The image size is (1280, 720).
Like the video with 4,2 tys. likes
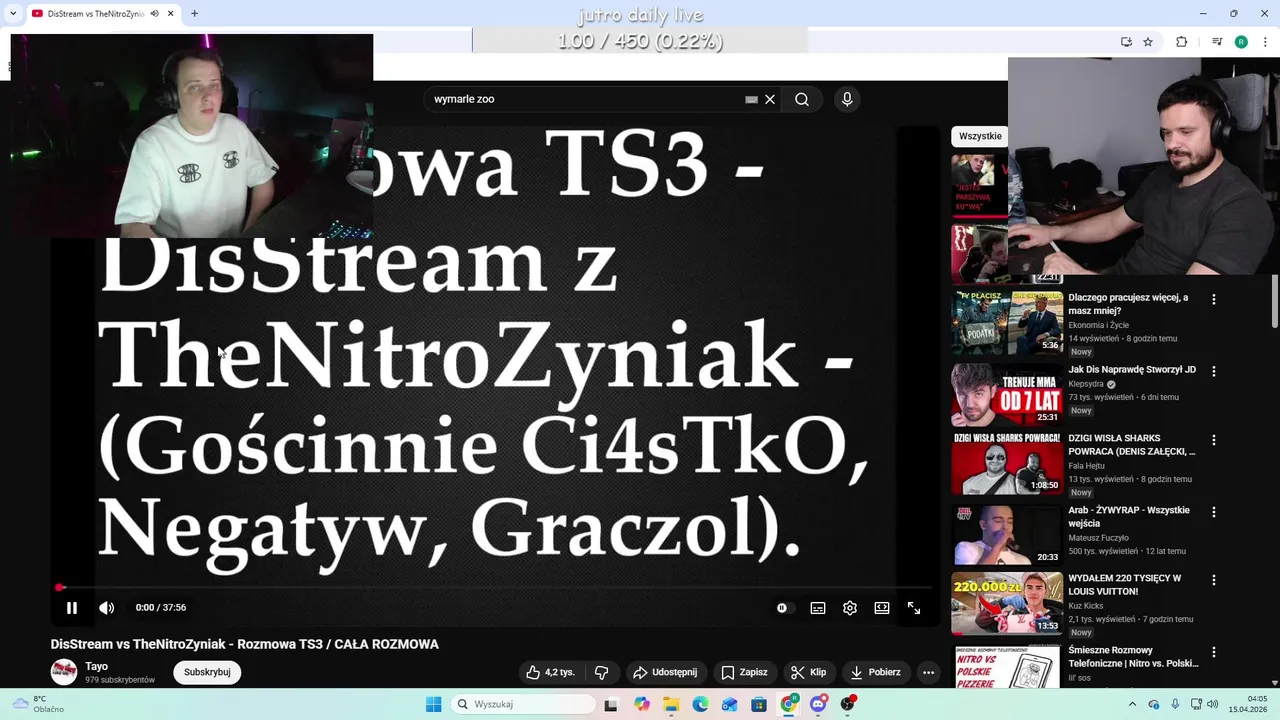pos(551,672)
